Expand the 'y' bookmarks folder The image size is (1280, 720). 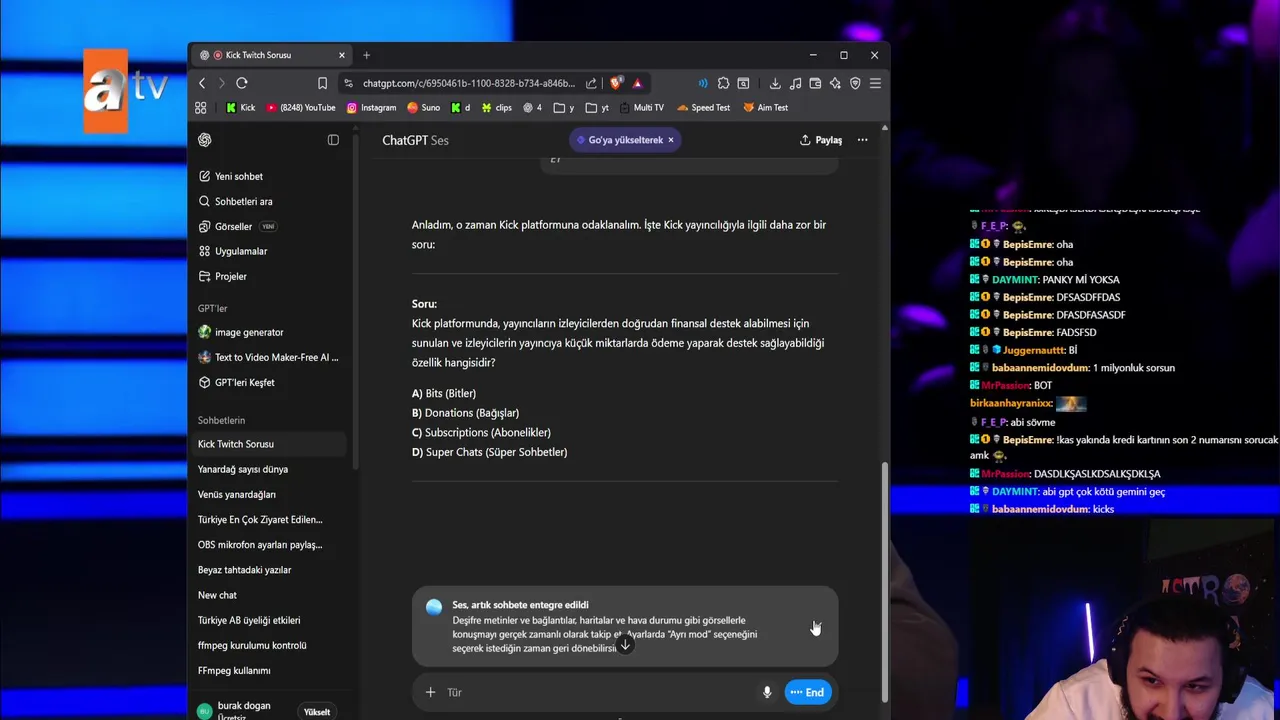[564, 108]
